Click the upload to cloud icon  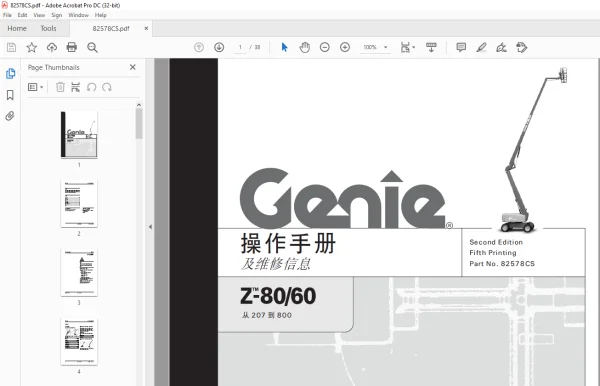52,47
